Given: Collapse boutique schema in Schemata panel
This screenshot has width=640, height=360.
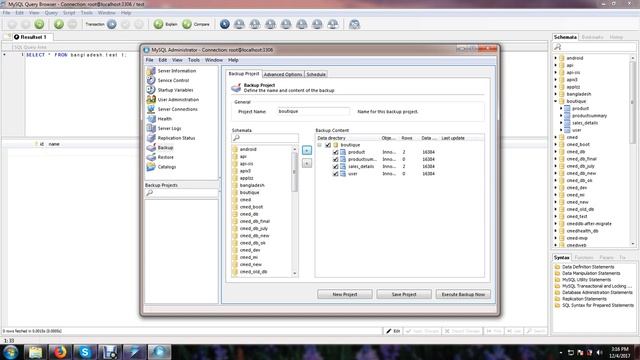Looking at the screenshot, I should (556, 101).
